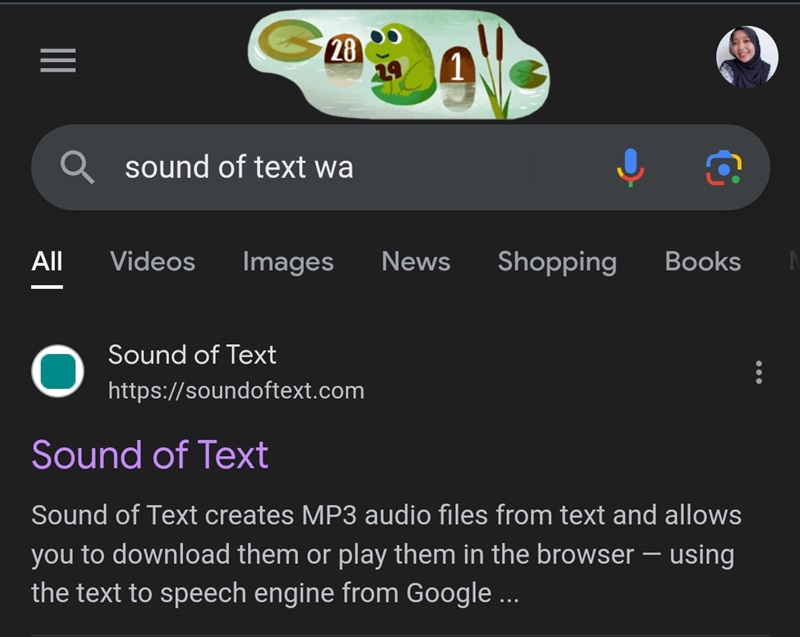800x637 pixels.
Task: Click the magnifying glass search icon
Action: point(77,167)
